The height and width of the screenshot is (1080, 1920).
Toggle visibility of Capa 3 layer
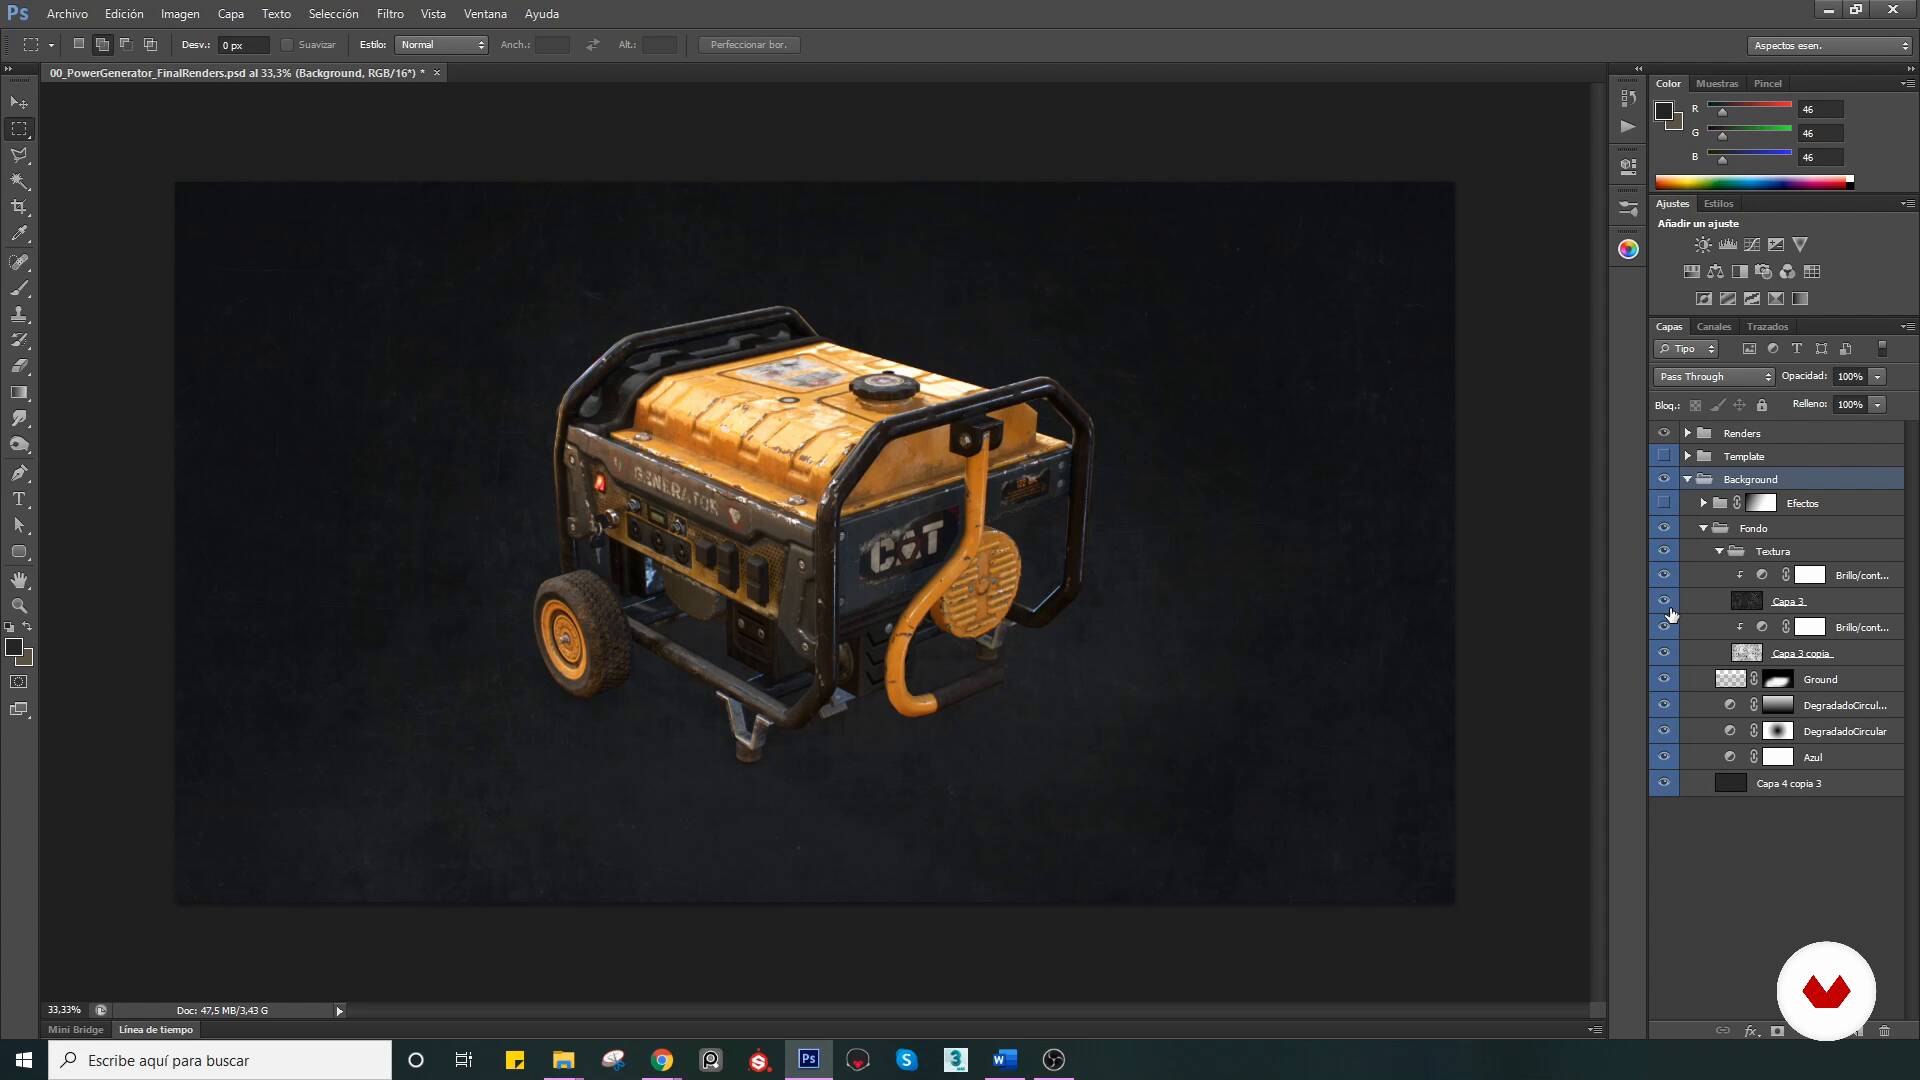point(1664,601)
